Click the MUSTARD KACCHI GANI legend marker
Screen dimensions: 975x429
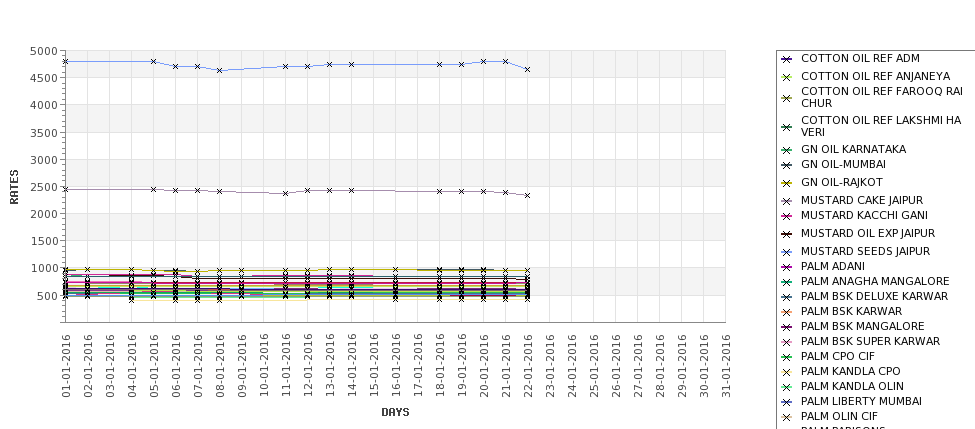[x=787, y=216]
